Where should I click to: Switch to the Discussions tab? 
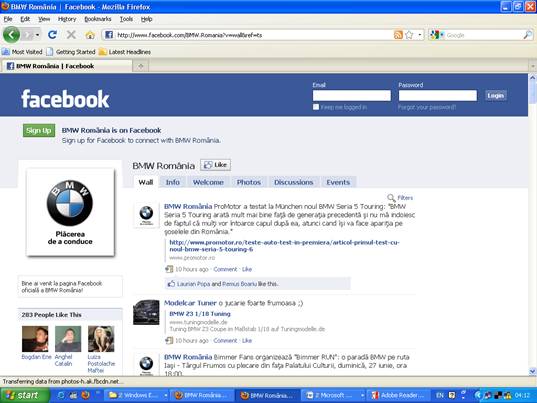294,182
